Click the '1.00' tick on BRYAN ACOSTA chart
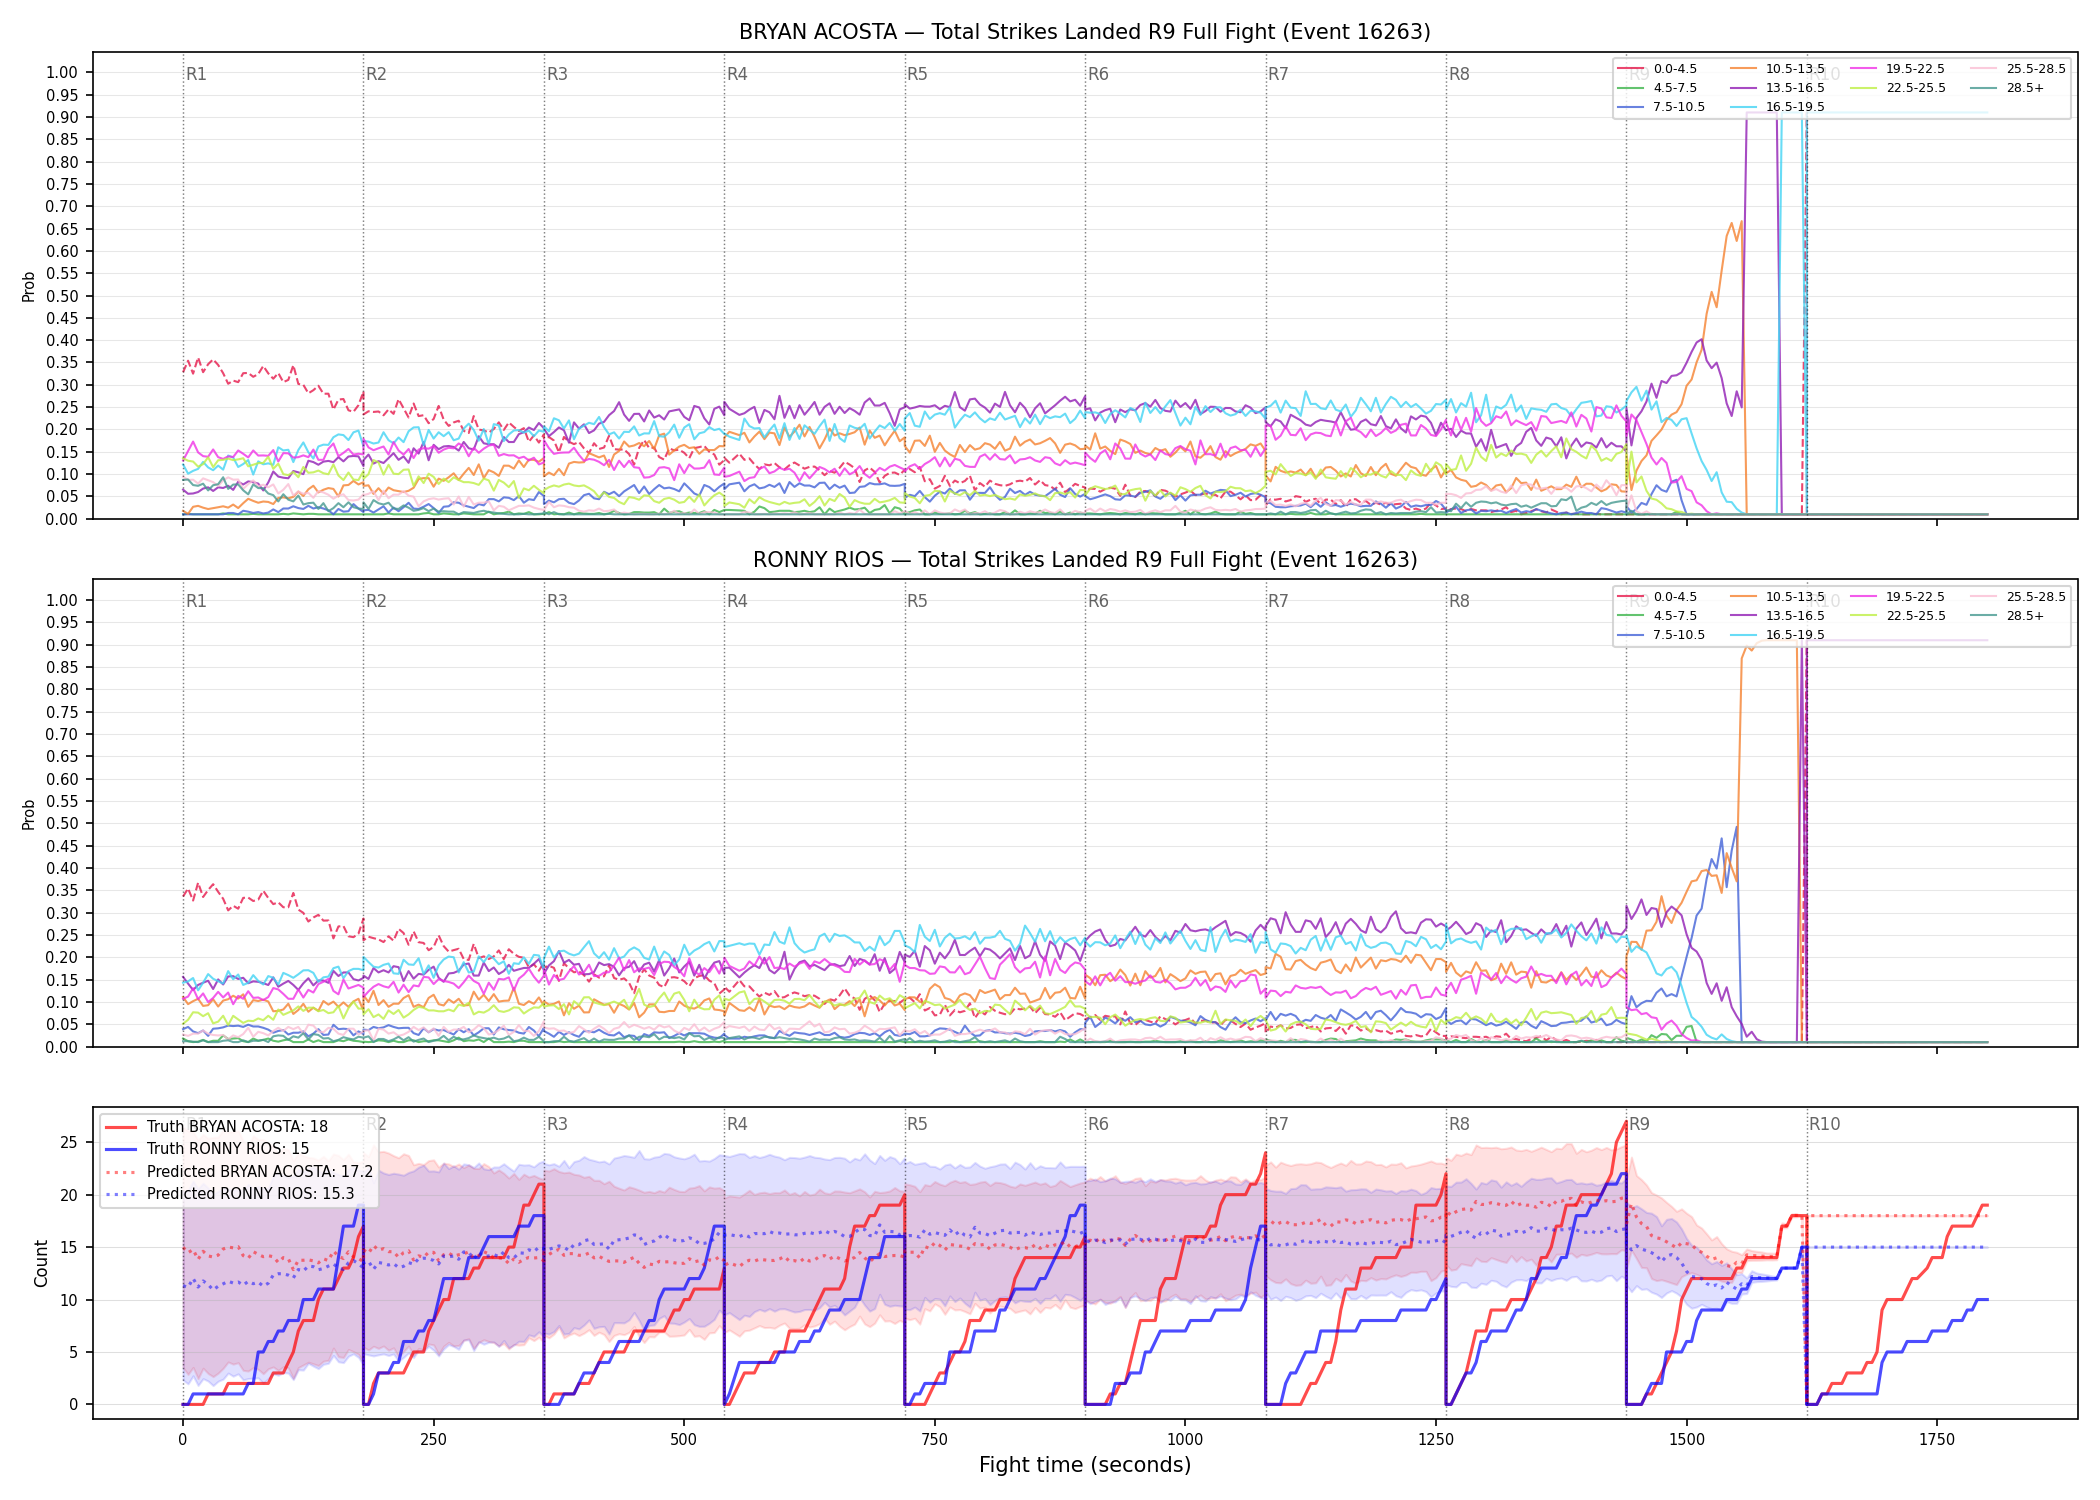The image size is (2100, 1500). (x=62, y=72)
